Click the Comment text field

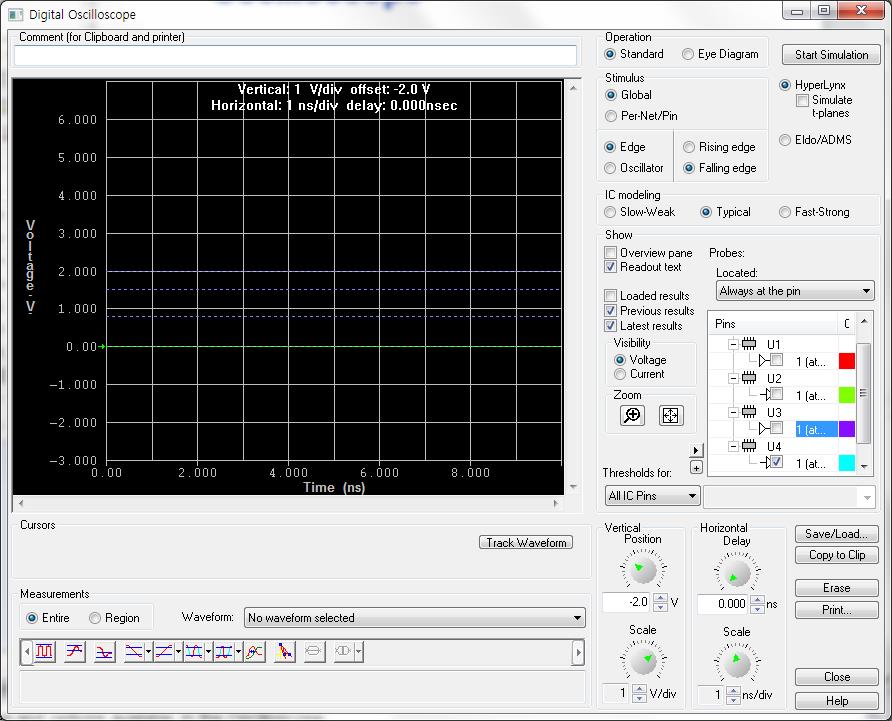pos(295,56)
